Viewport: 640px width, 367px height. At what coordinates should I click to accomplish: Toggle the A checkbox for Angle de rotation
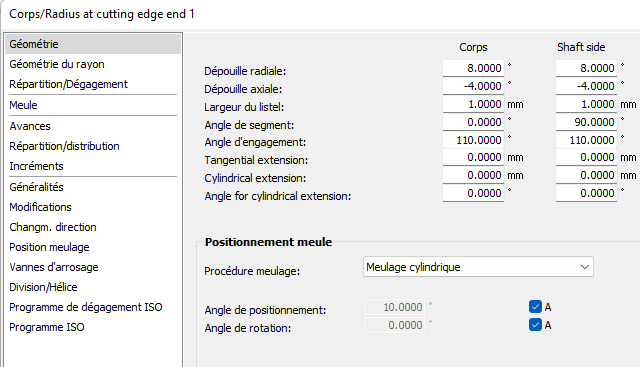pyautogui.click(x=535, y=325)
